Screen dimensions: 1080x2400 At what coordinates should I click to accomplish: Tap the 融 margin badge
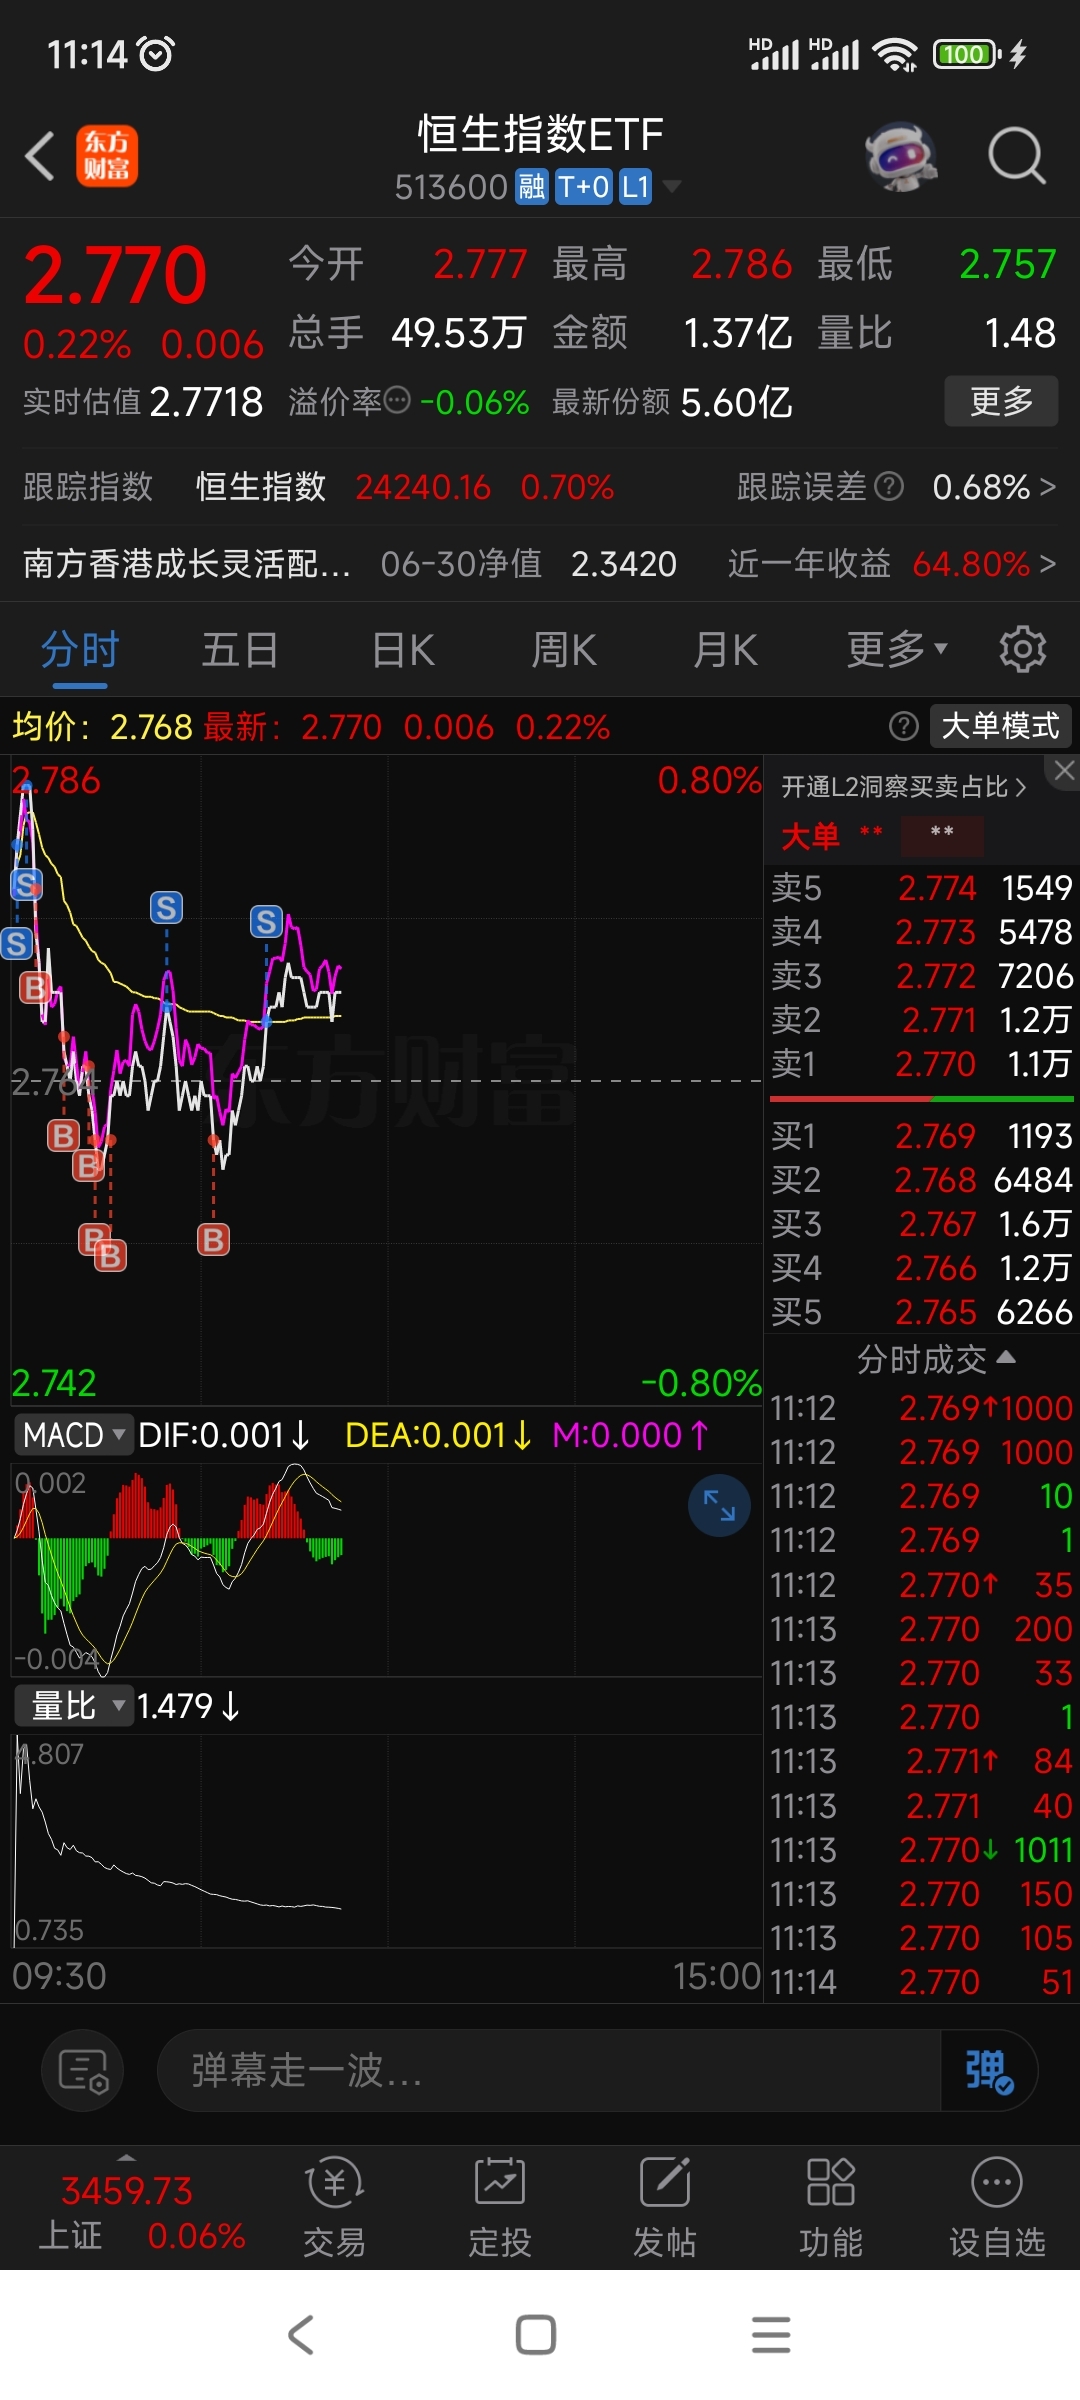point(531,187)
